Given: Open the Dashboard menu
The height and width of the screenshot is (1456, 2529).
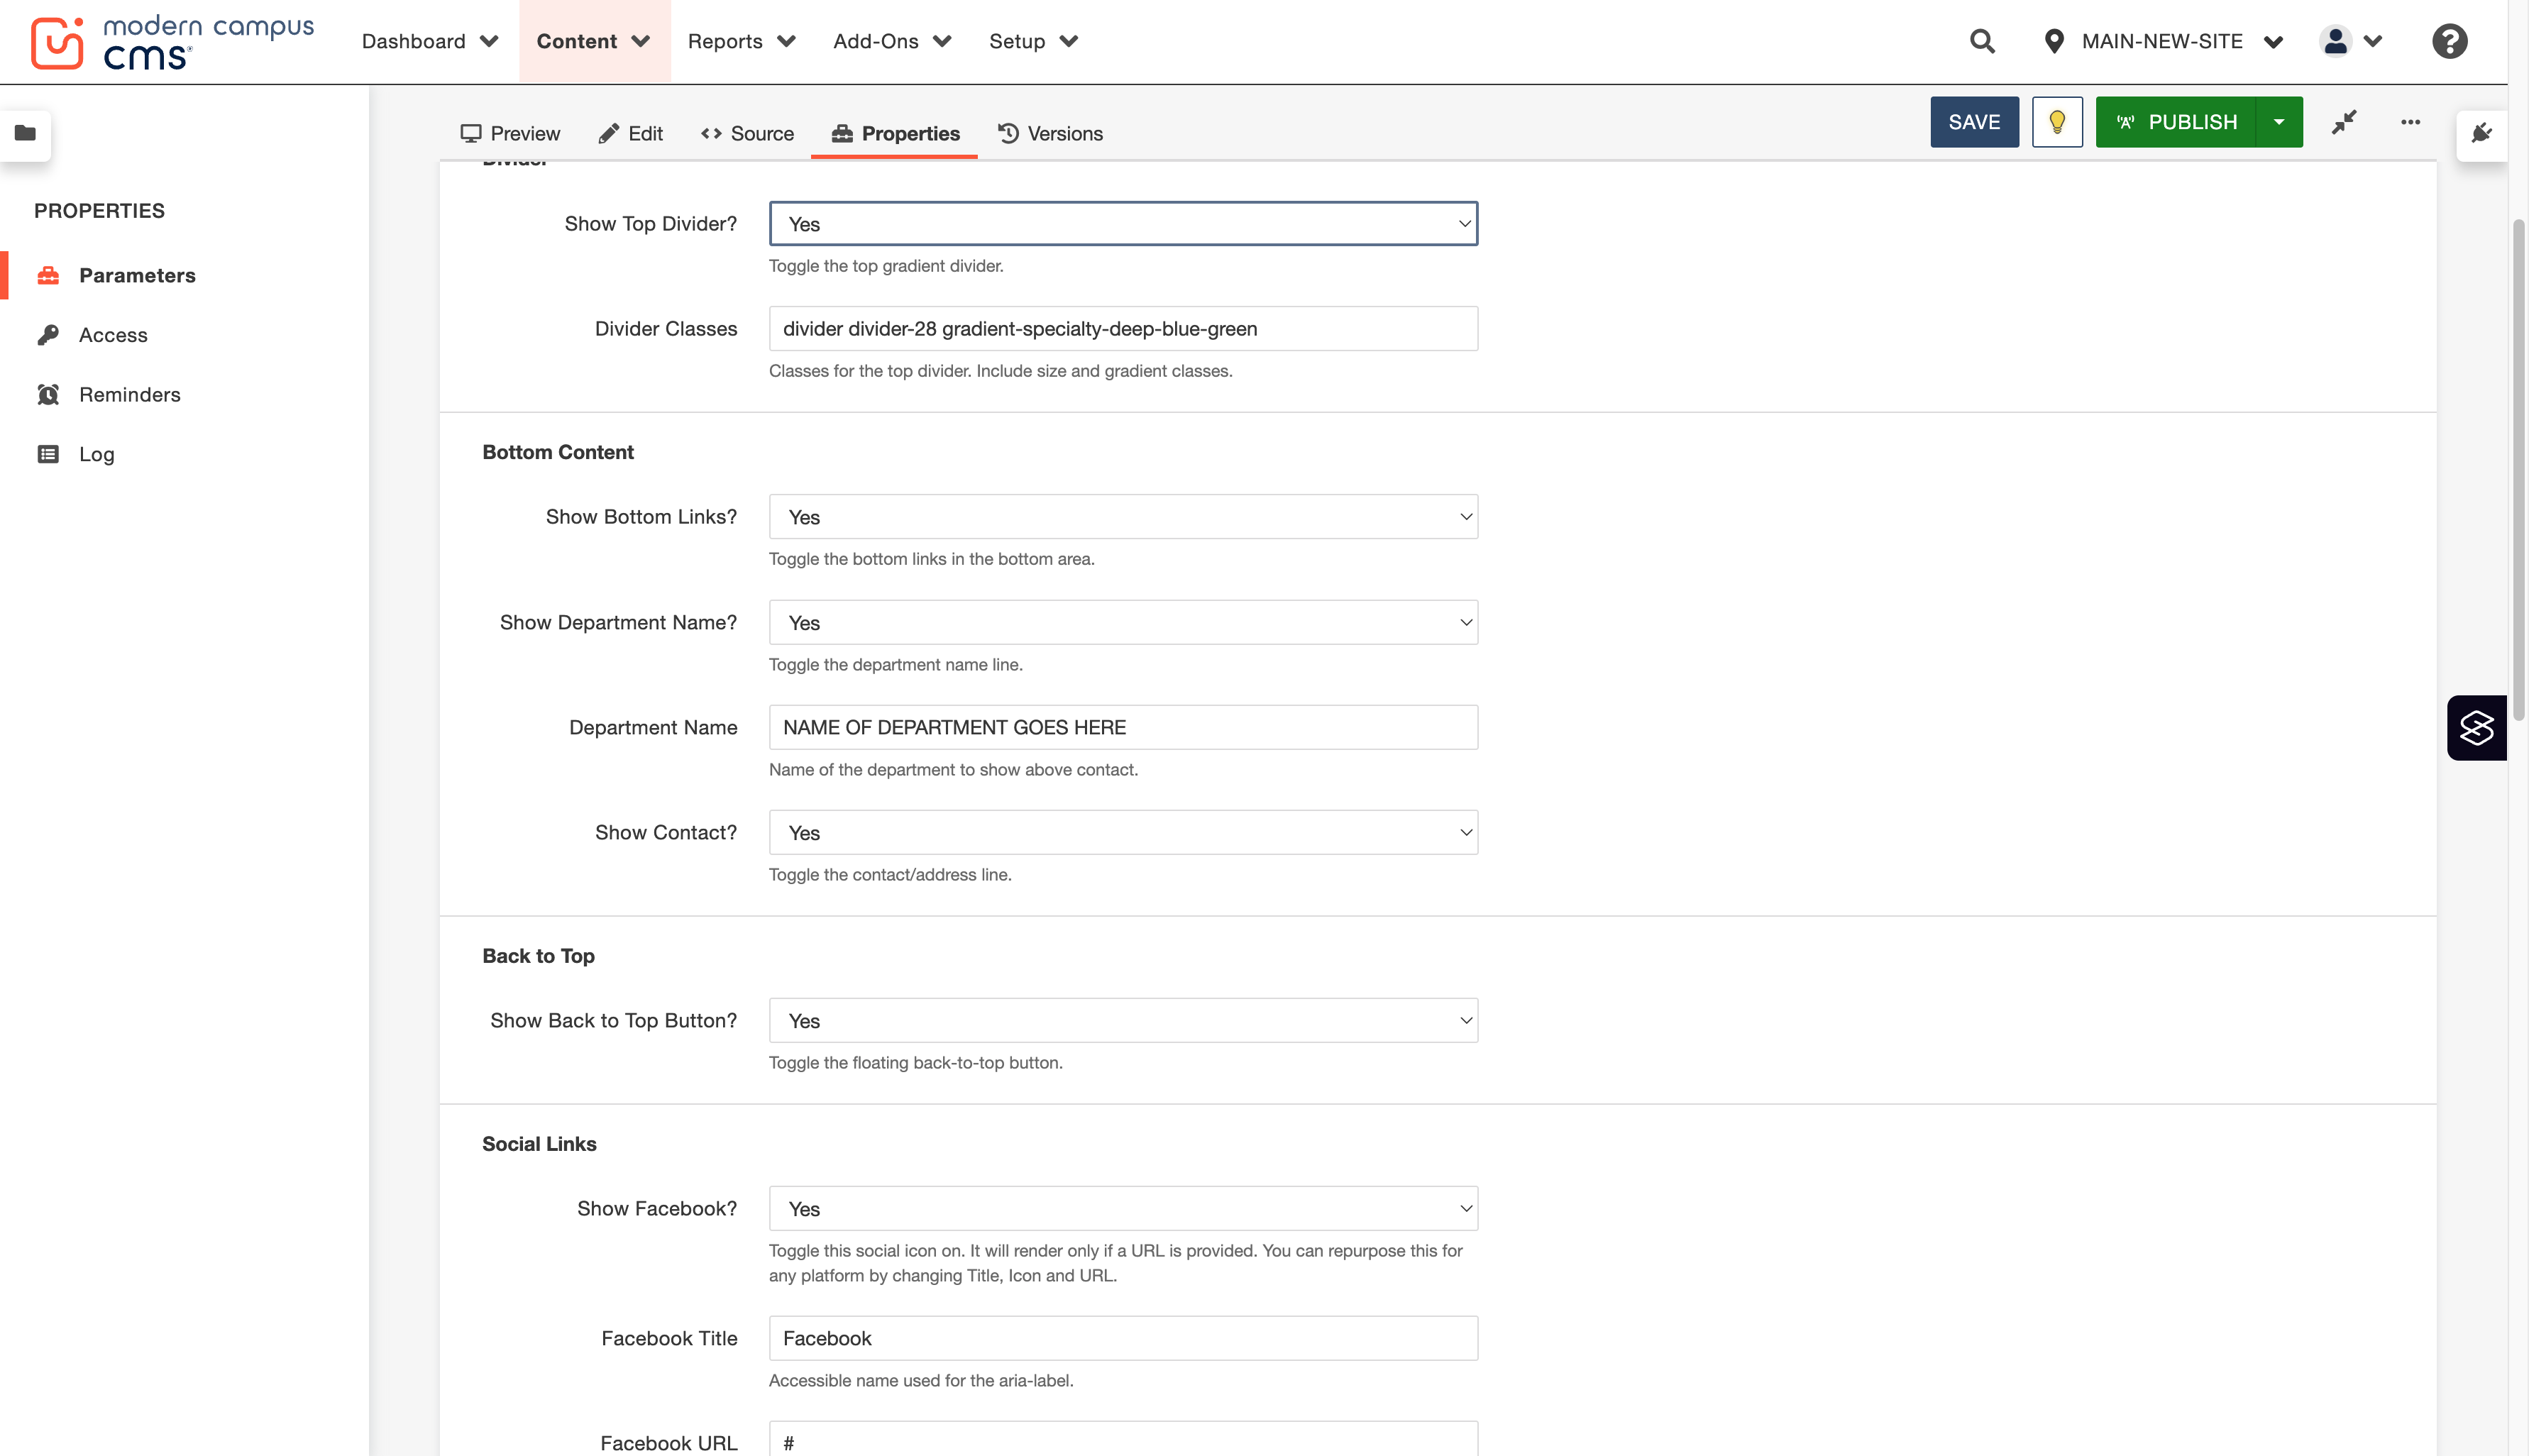Looking at the screenshot, I should point(430,41).
